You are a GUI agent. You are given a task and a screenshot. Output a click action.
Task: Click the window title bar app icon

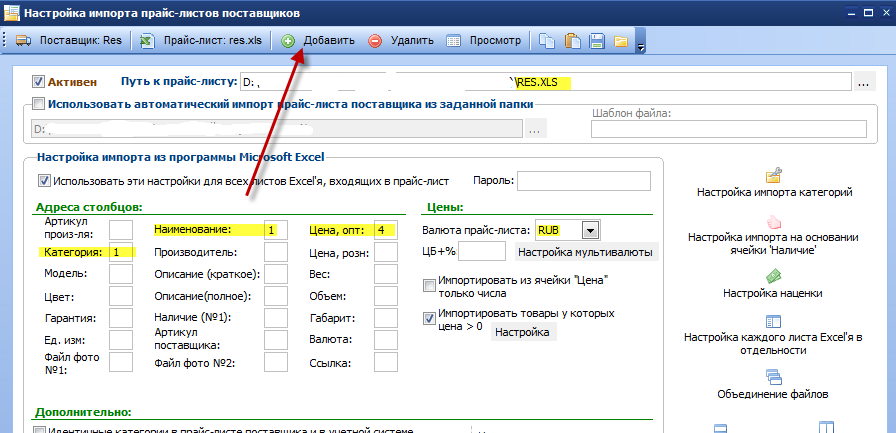click(x=12, y=12)
